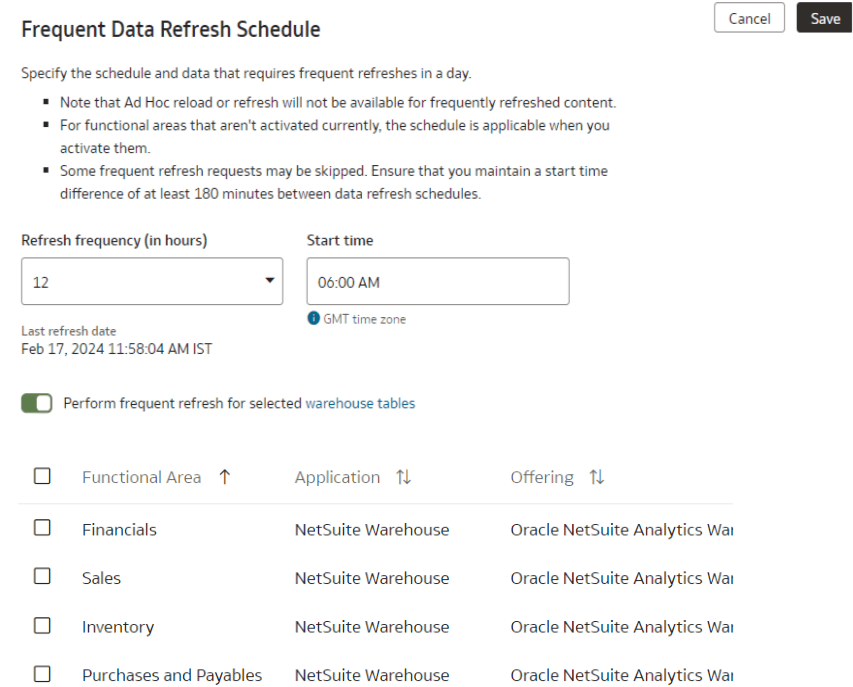
Task: Click the Save button
Action: tap(825, 18)
